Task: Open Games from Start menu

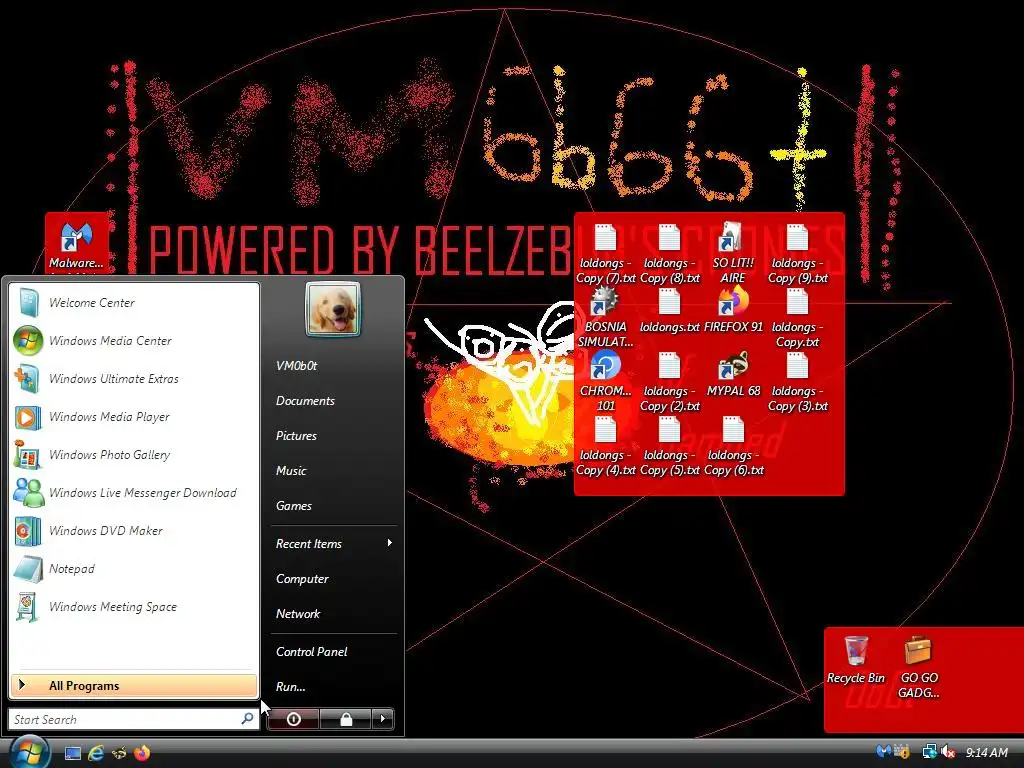Action: coord(333,505)
